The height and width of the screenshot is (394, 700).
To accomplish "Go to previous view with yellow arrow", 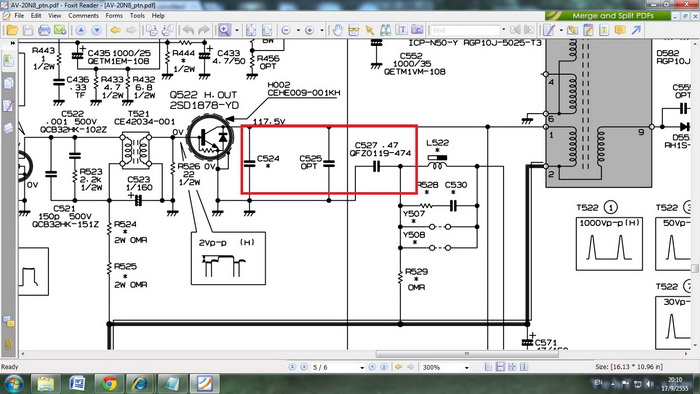I will 116,30.
